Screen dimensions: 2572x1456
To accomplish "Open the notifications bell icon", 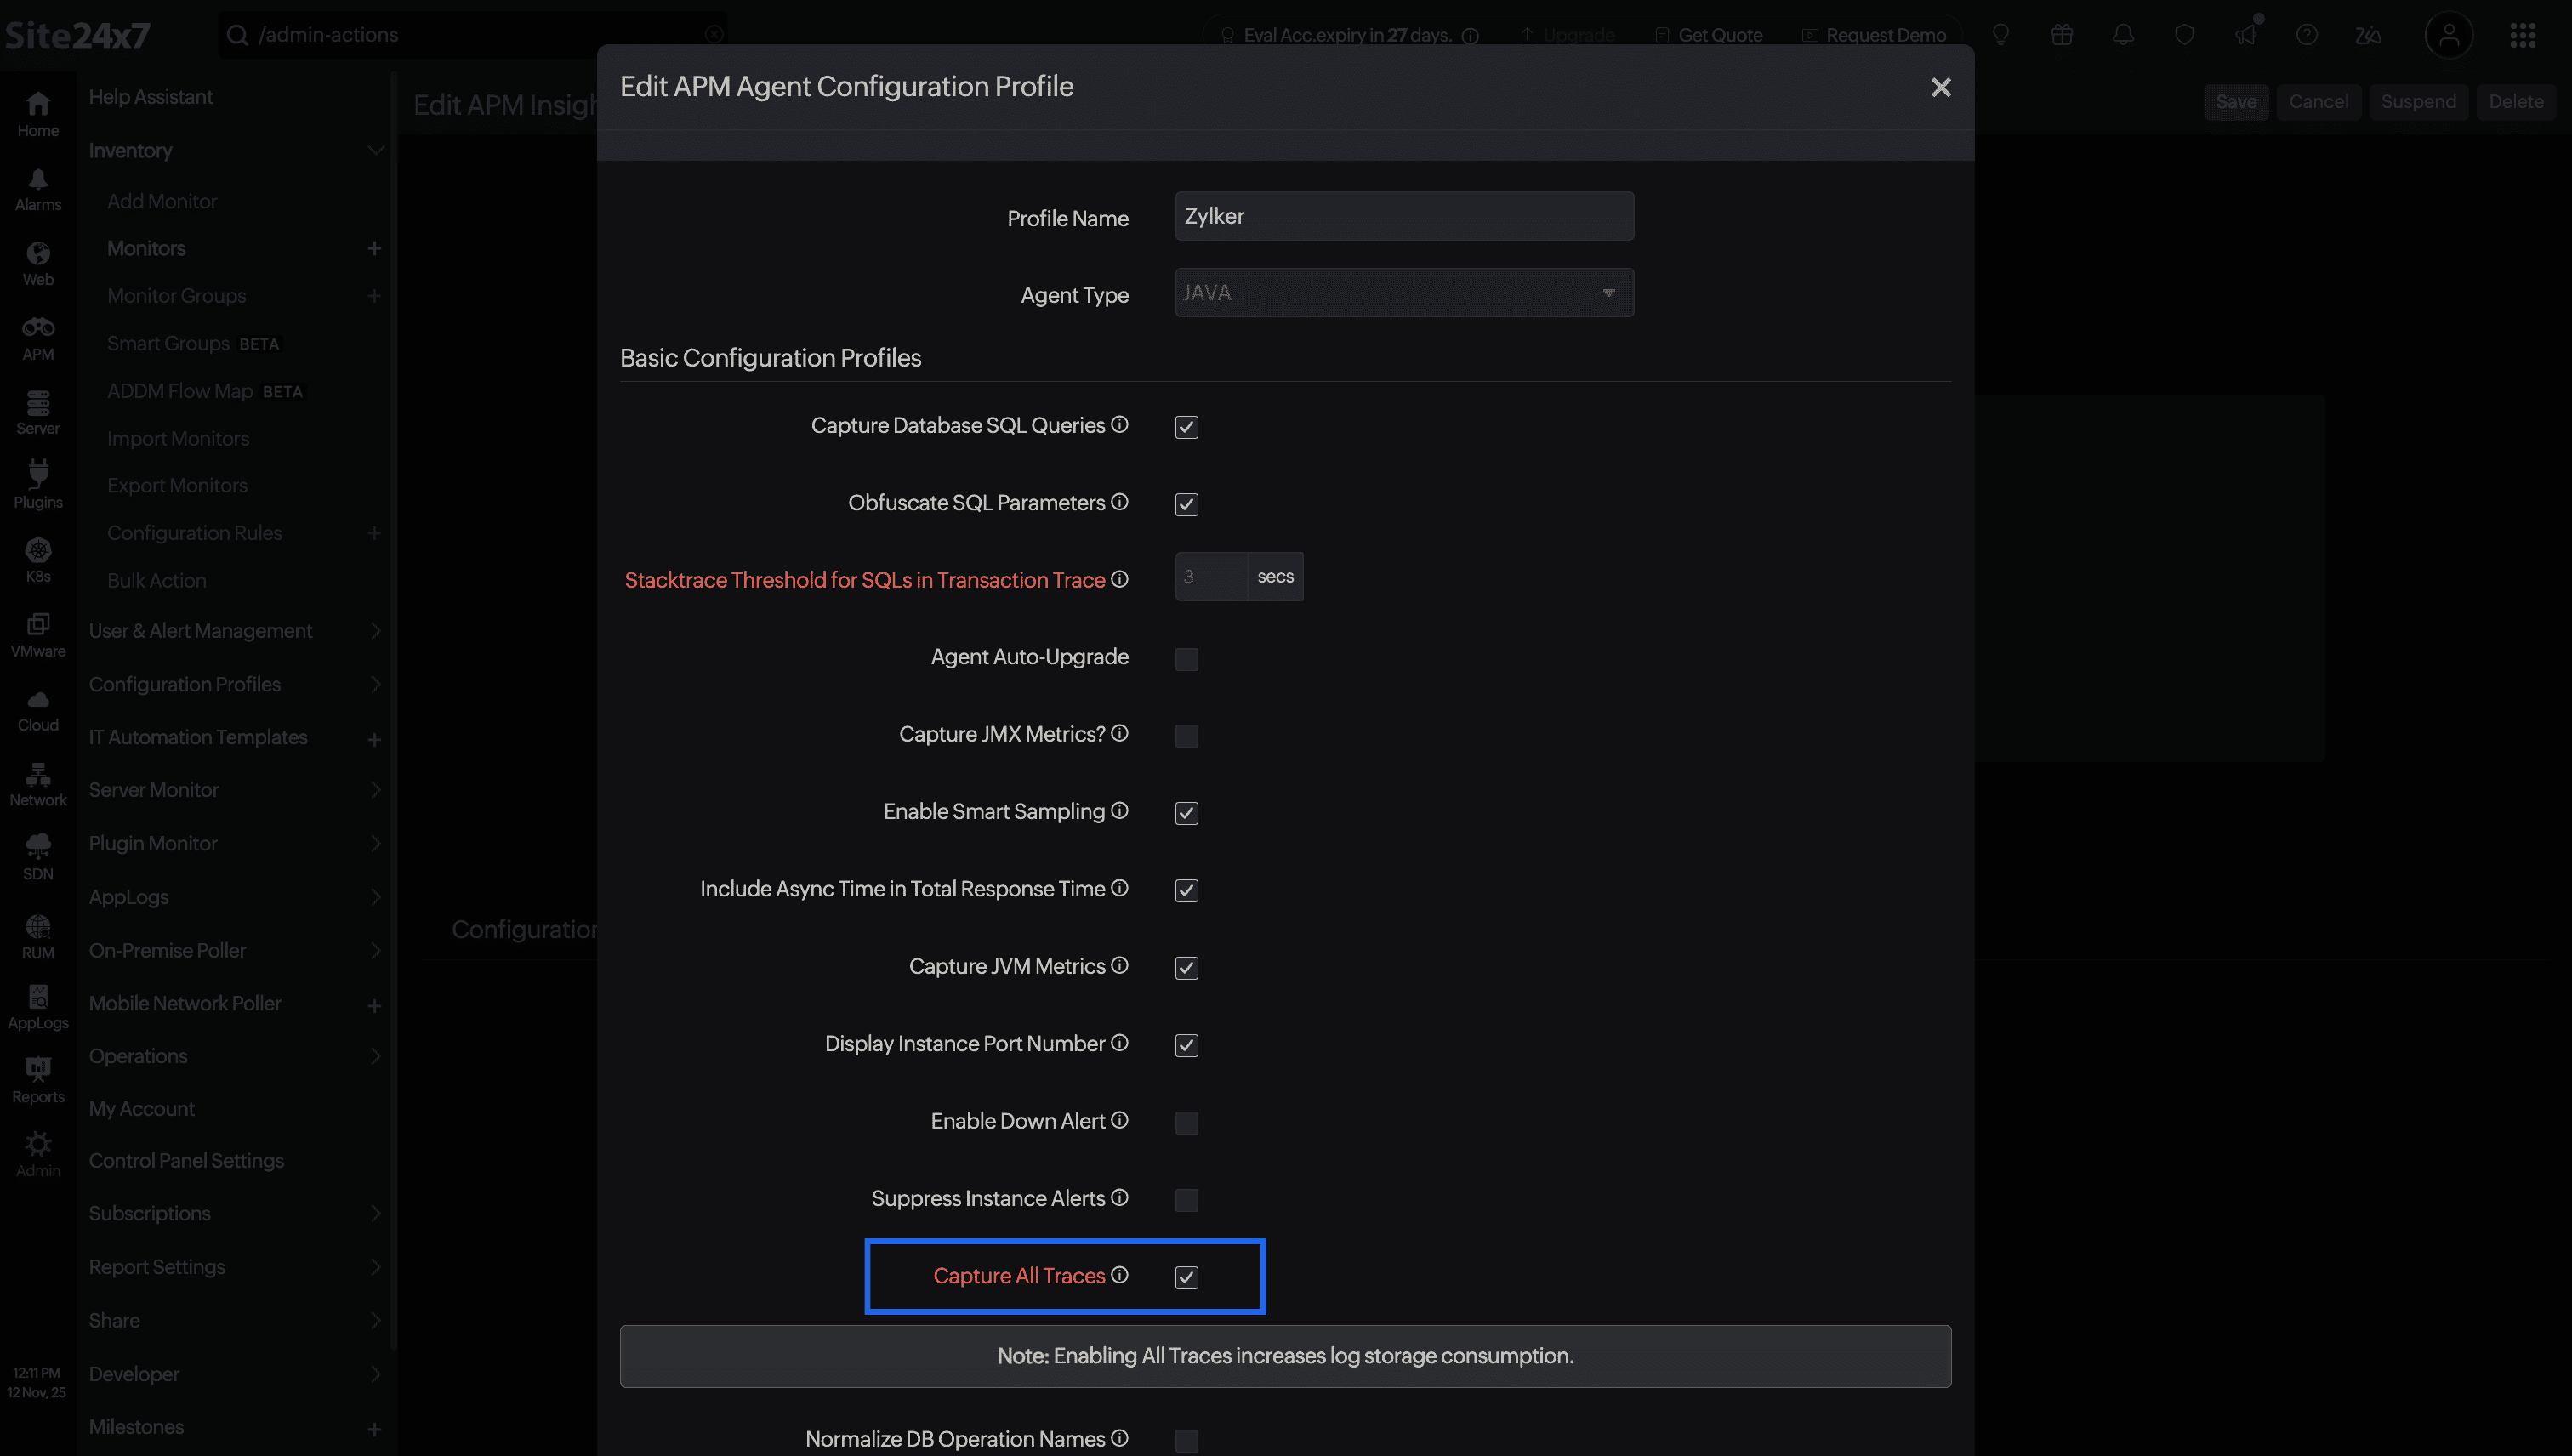I will coord(2123,35).
